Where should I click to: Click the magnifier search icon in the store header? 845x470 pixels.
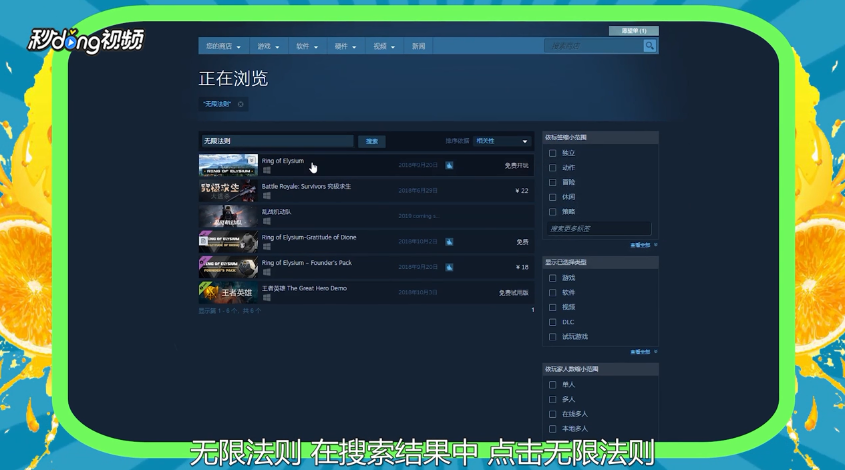click(x=650, y=46)
